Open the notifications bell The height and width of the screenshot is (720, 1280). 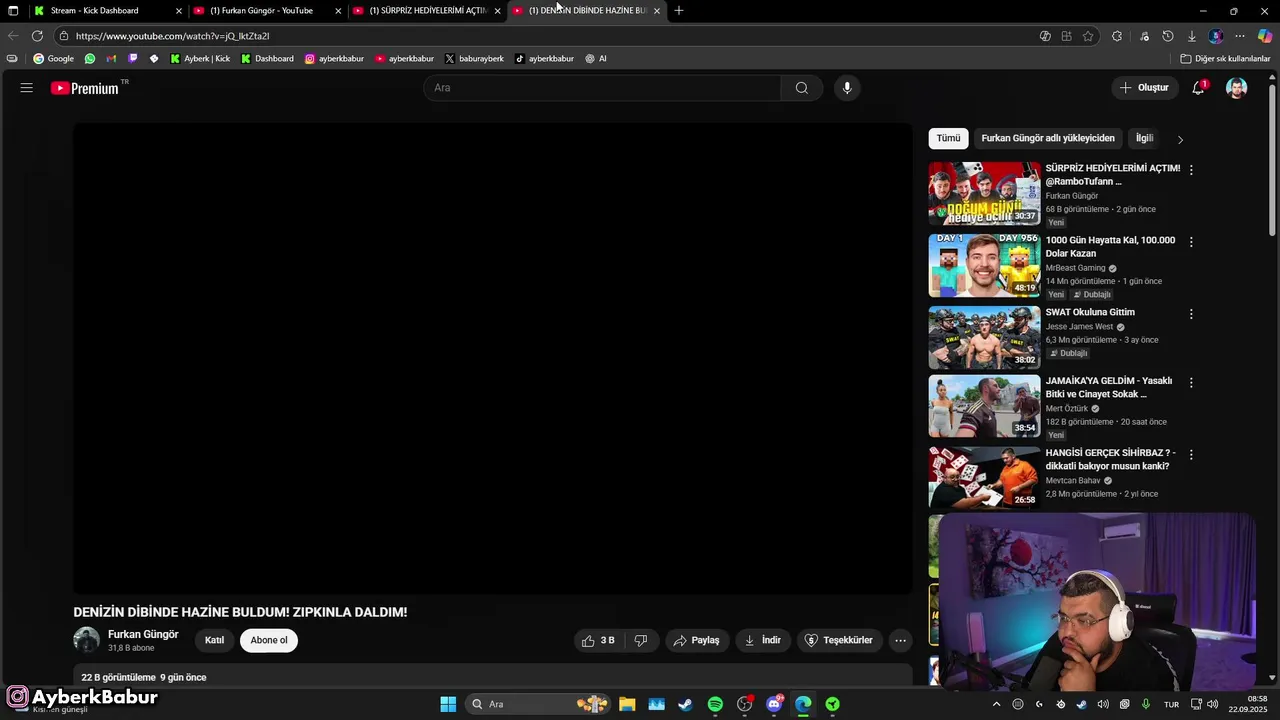click(1198, 88)
